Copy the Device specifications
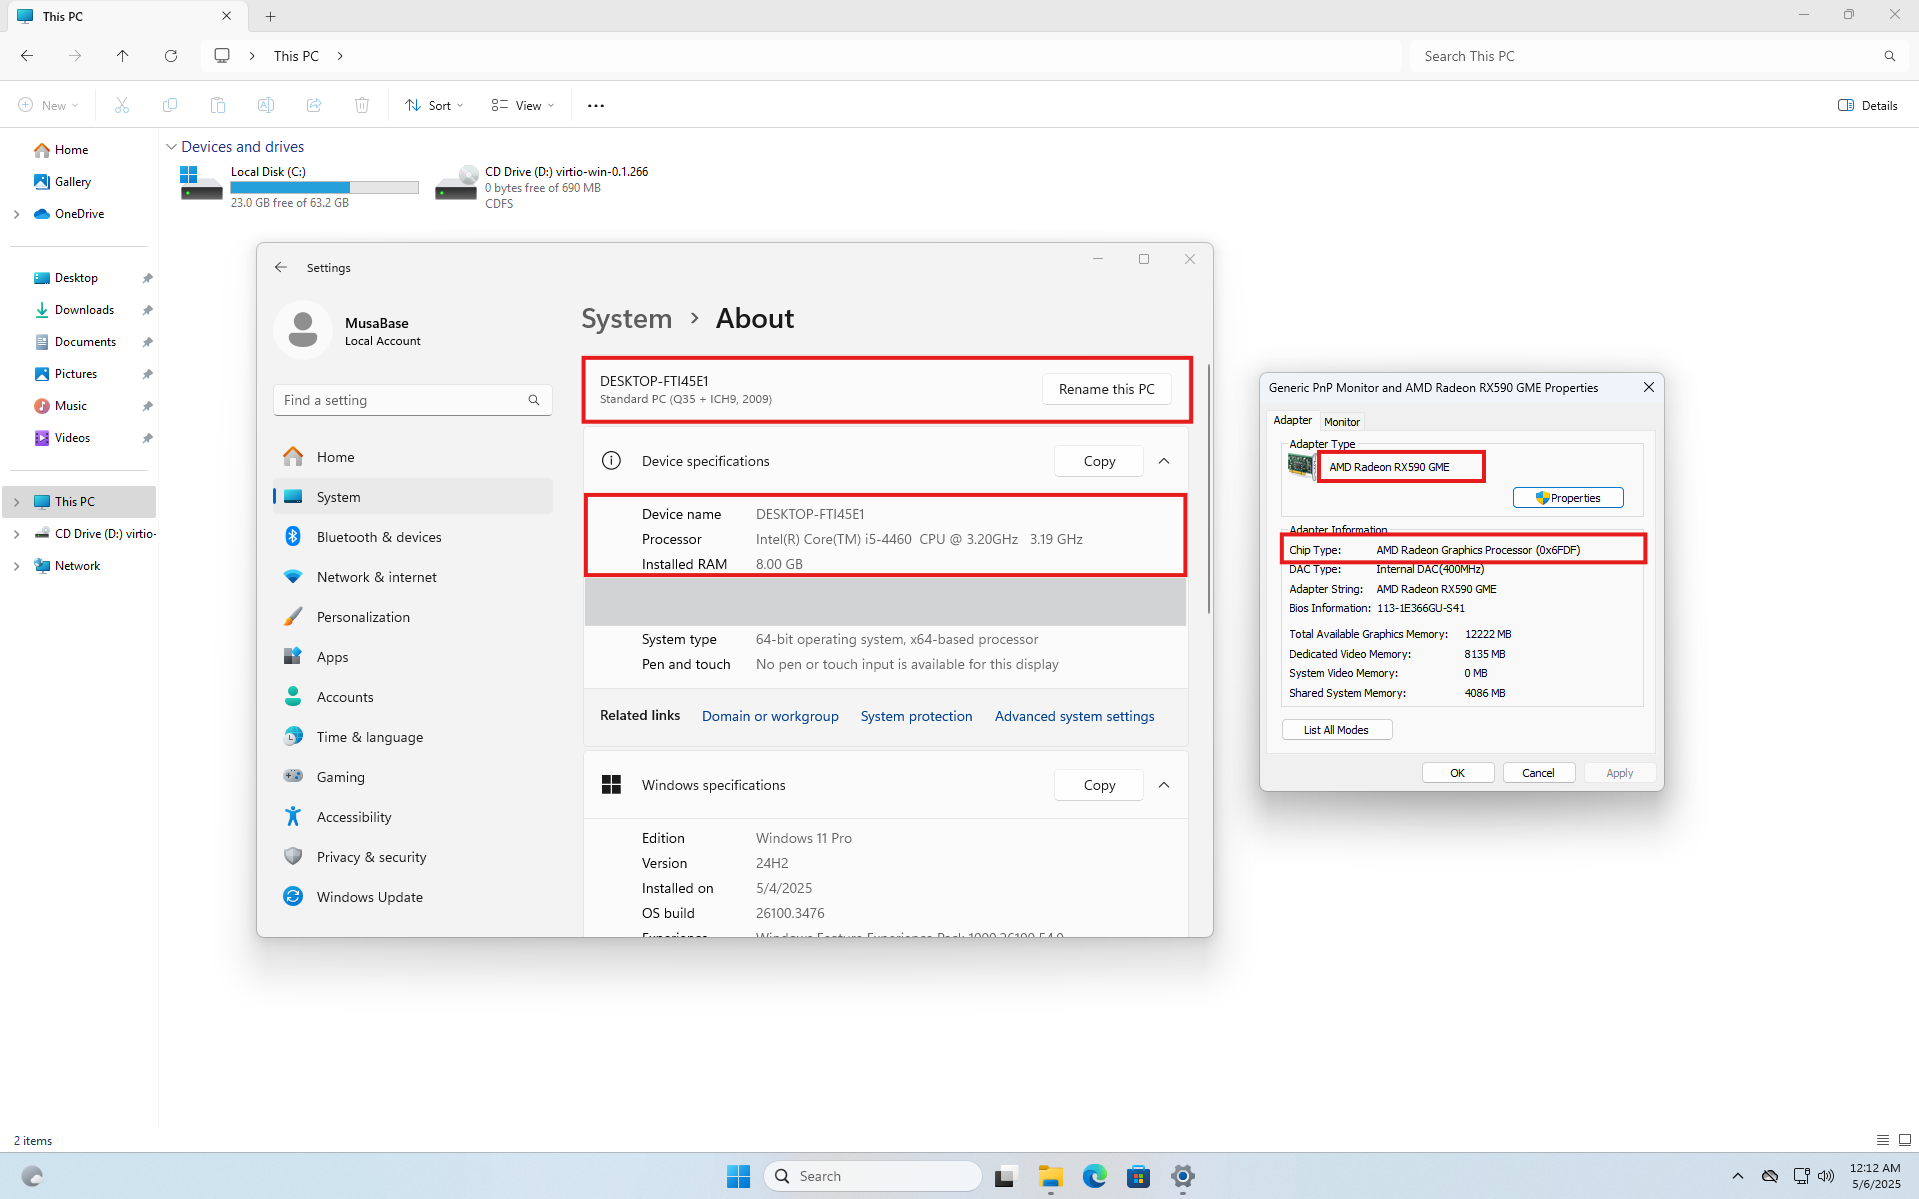This screenshot has width=1919, height=1199. (x=1099, y=461)
